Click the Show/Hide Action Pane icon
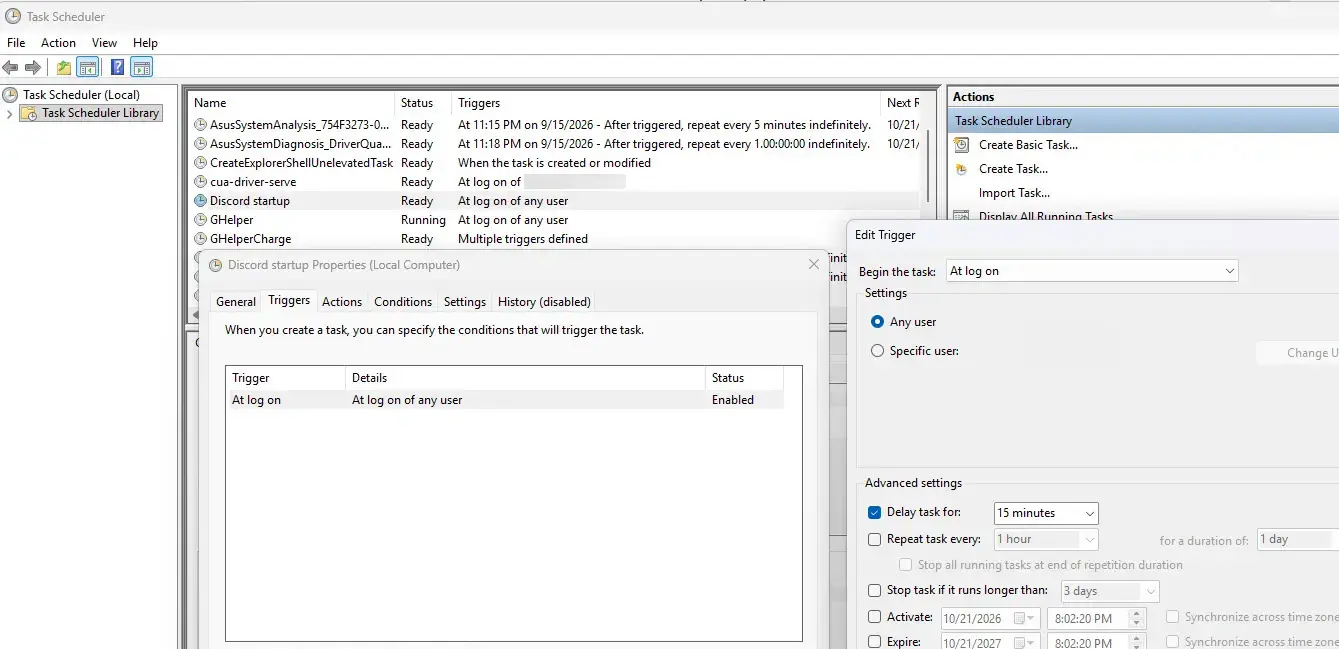Image resolution: width=1339 pixels, height=649 pixels. coord(142,68)
